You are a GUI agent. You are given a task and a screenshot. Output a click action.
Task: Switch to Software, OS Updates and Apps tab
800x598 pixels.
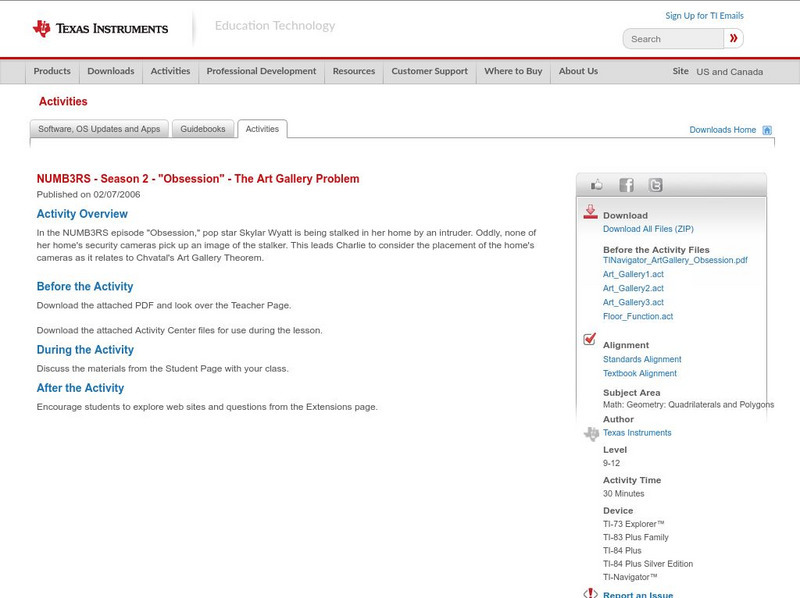point(99,129)
